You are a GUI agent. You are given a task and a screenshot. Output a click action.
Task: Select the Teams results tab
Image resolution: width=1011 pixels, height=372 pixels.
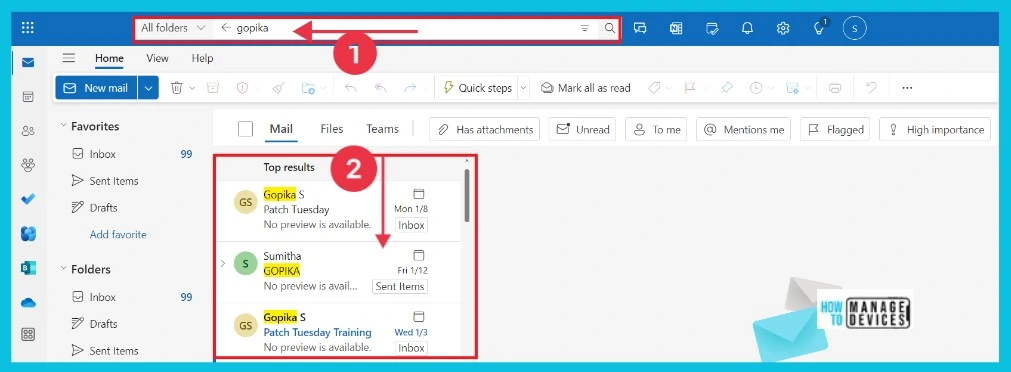tap(382, 129)
